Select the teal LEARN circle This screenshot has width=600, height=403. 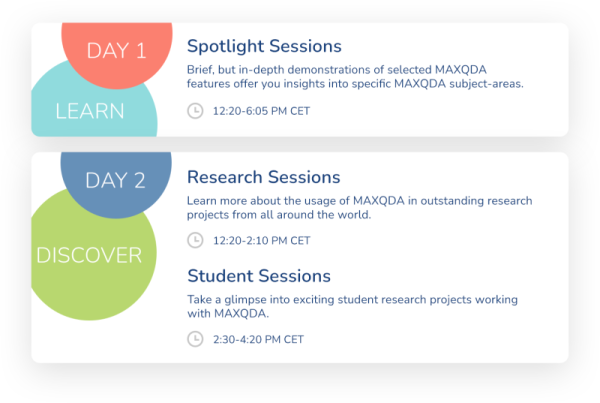point(92,109)
